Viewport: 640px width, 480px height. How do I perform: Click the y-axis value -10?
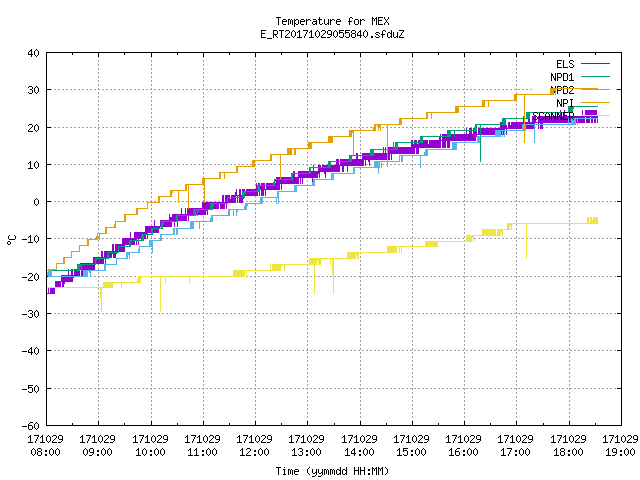click(x=31, y=239)
